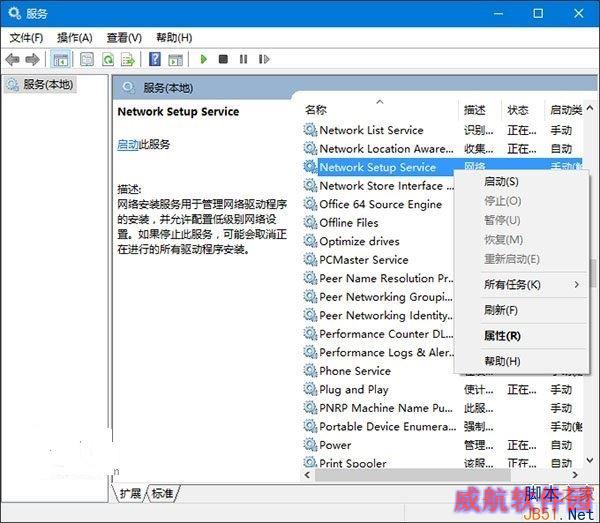Click the vertical scrollbar down arrow
Viewport: 600px width, 523px height.
coord(590,460)
